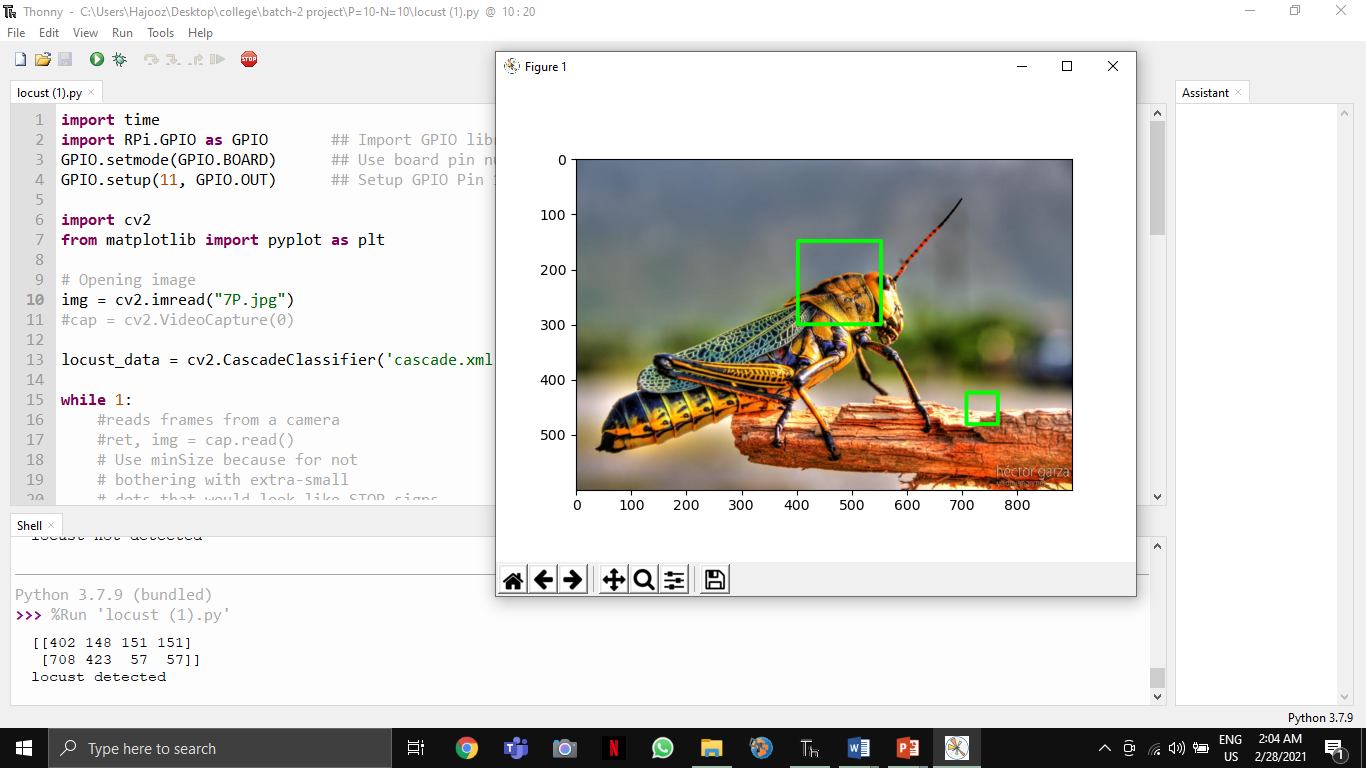Open the subplot configuration sliders icon

click(673, 578)
